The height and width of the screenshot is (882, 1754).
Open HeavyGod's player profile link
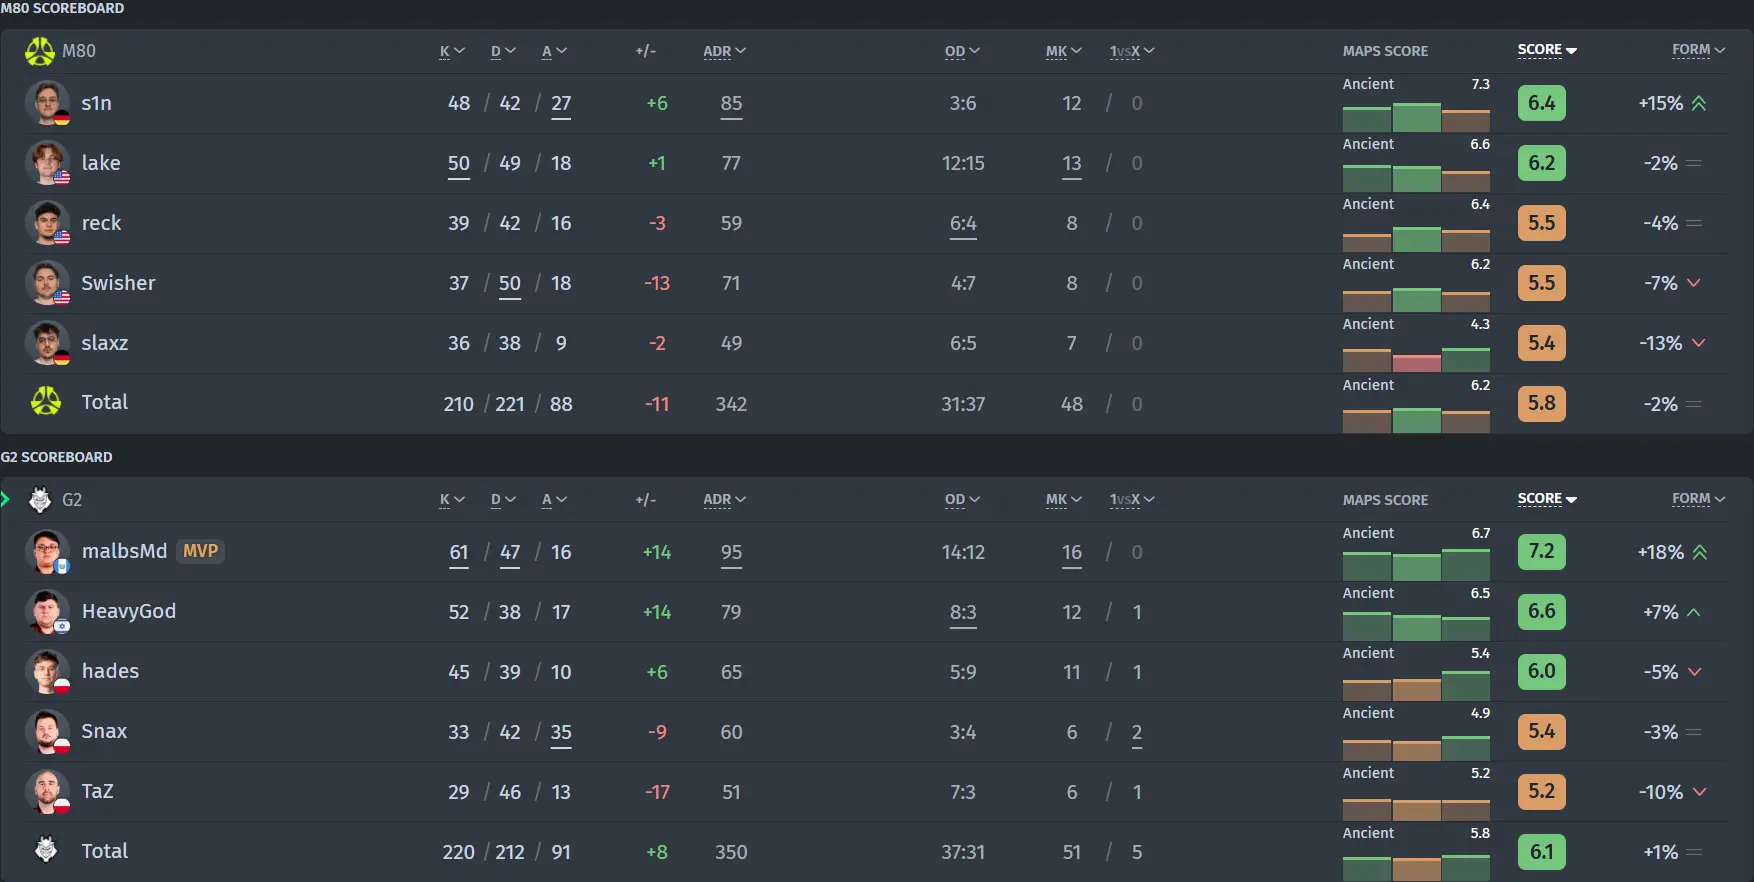[x=129, y=611]
